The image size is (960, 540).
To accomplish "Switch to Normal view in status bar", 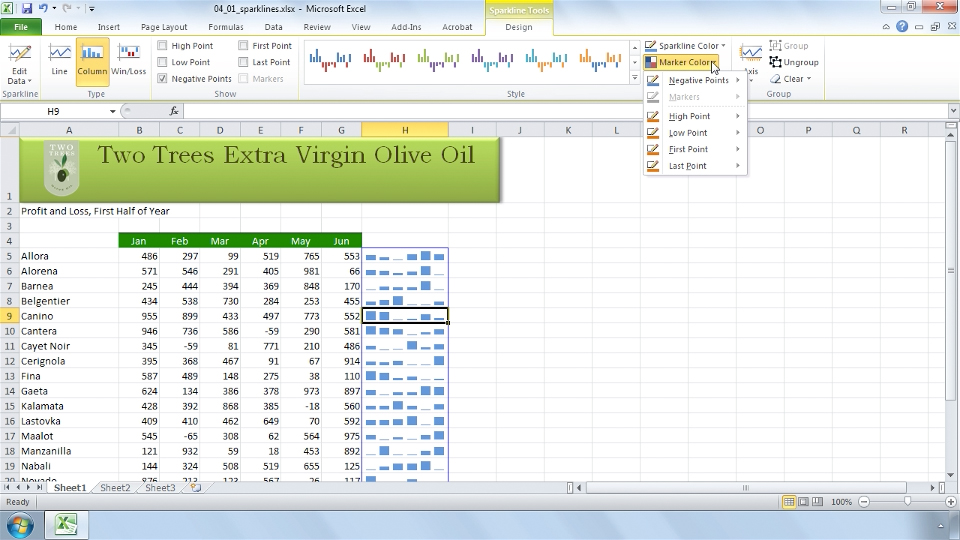I will coord(789,502).
